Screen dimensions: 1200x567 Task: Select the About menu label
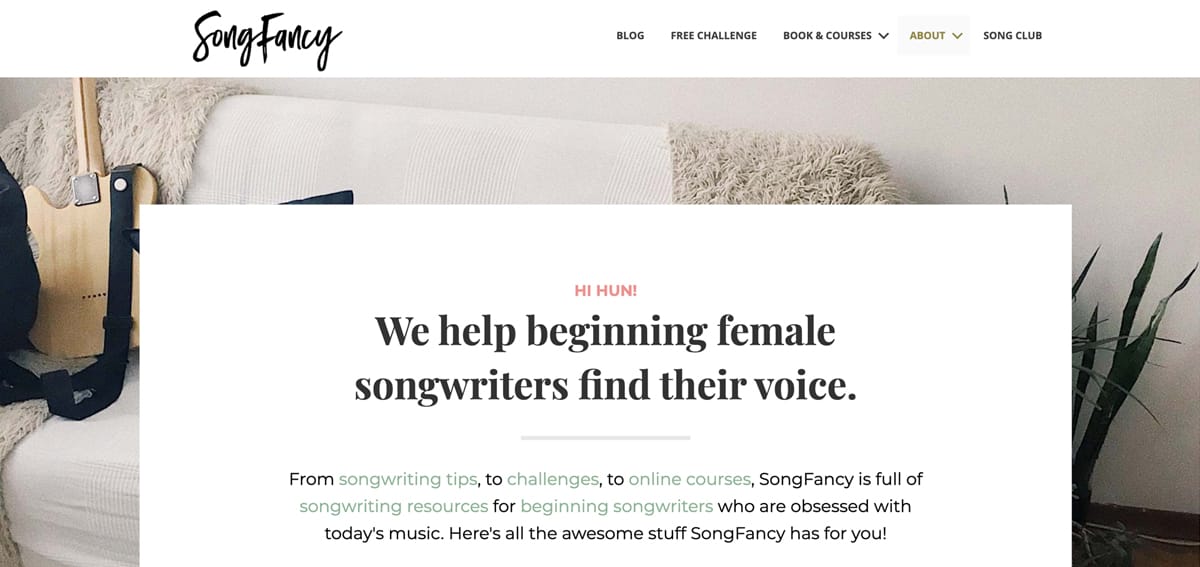(x=927, y=36)
